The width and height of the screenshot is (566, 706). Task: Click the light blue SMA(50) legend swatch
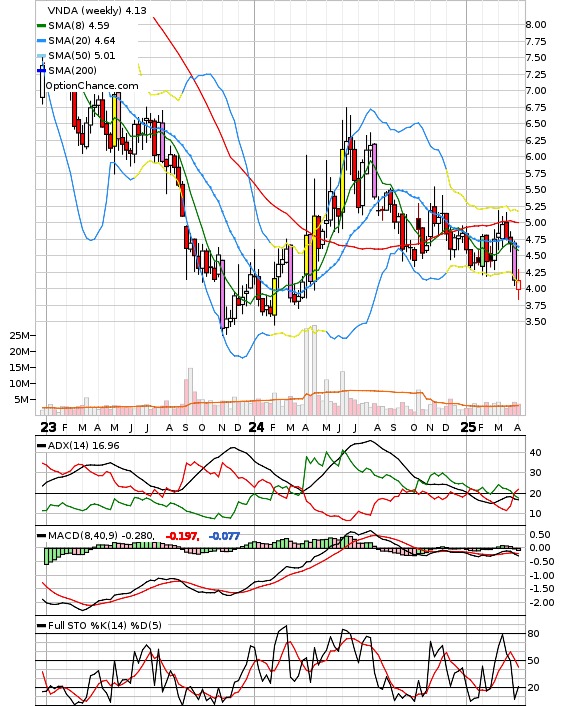[41, 55]
